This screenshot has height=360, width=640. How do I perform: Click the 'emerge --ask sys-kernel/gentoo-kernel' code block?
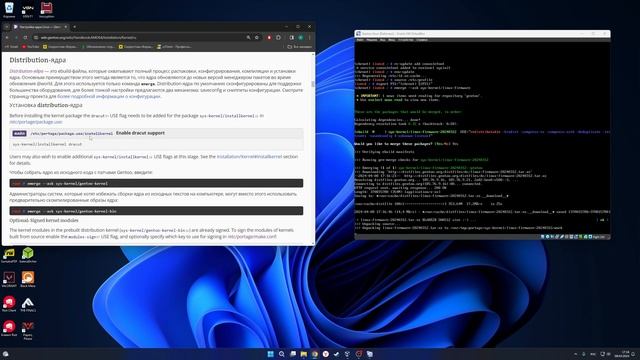click(156, 183)
